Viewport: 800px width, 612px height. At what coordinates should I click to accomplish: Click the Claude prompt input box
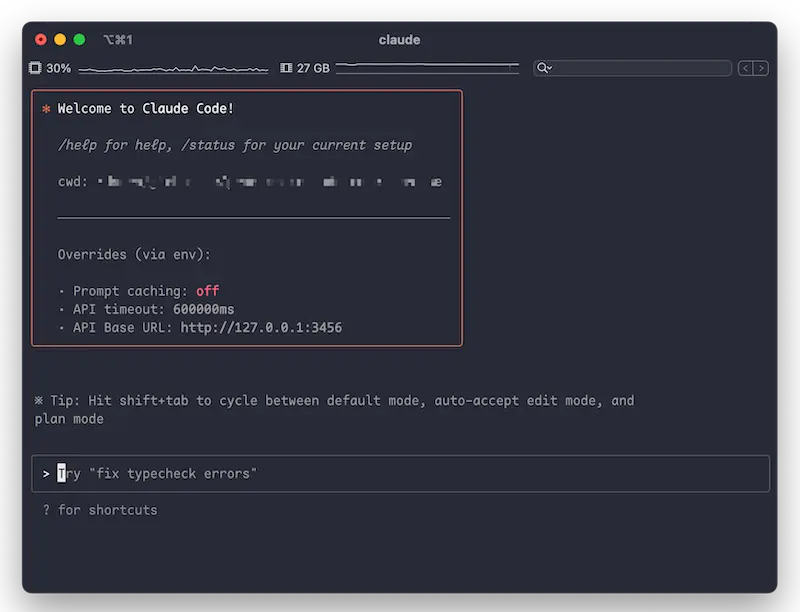[401, 474]
